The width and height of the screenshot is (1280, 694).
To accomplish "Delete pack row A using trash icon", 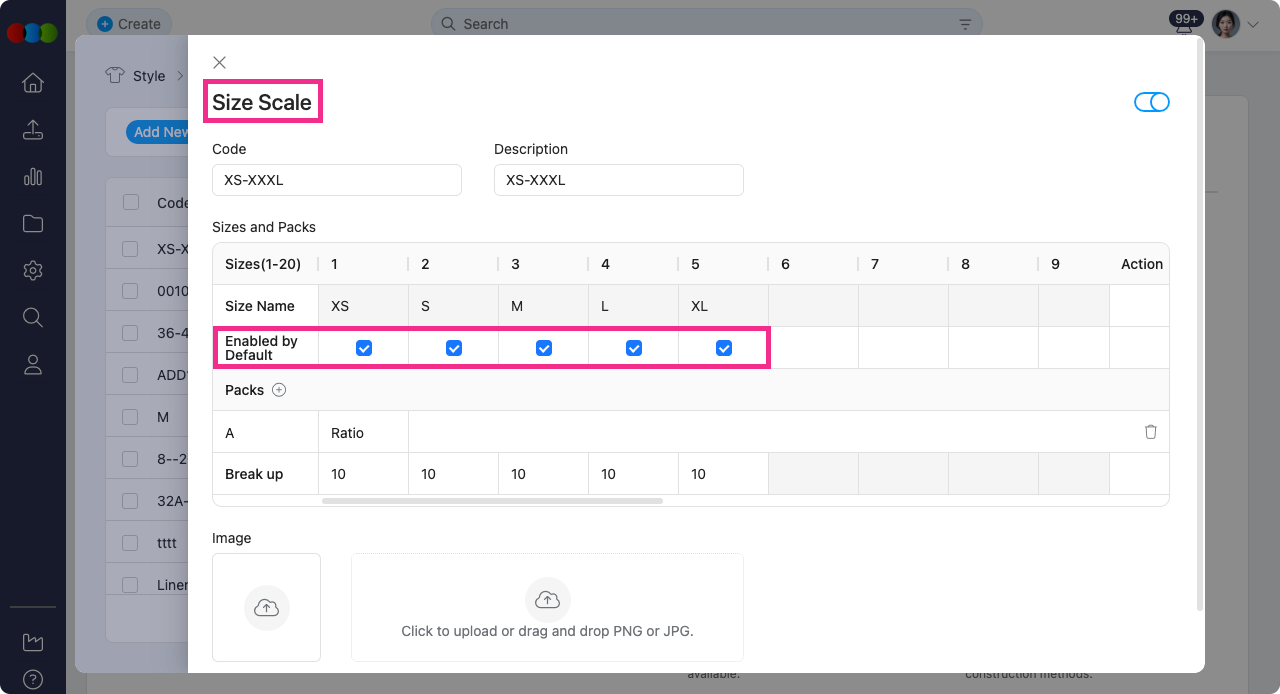I will [1150, 431].
